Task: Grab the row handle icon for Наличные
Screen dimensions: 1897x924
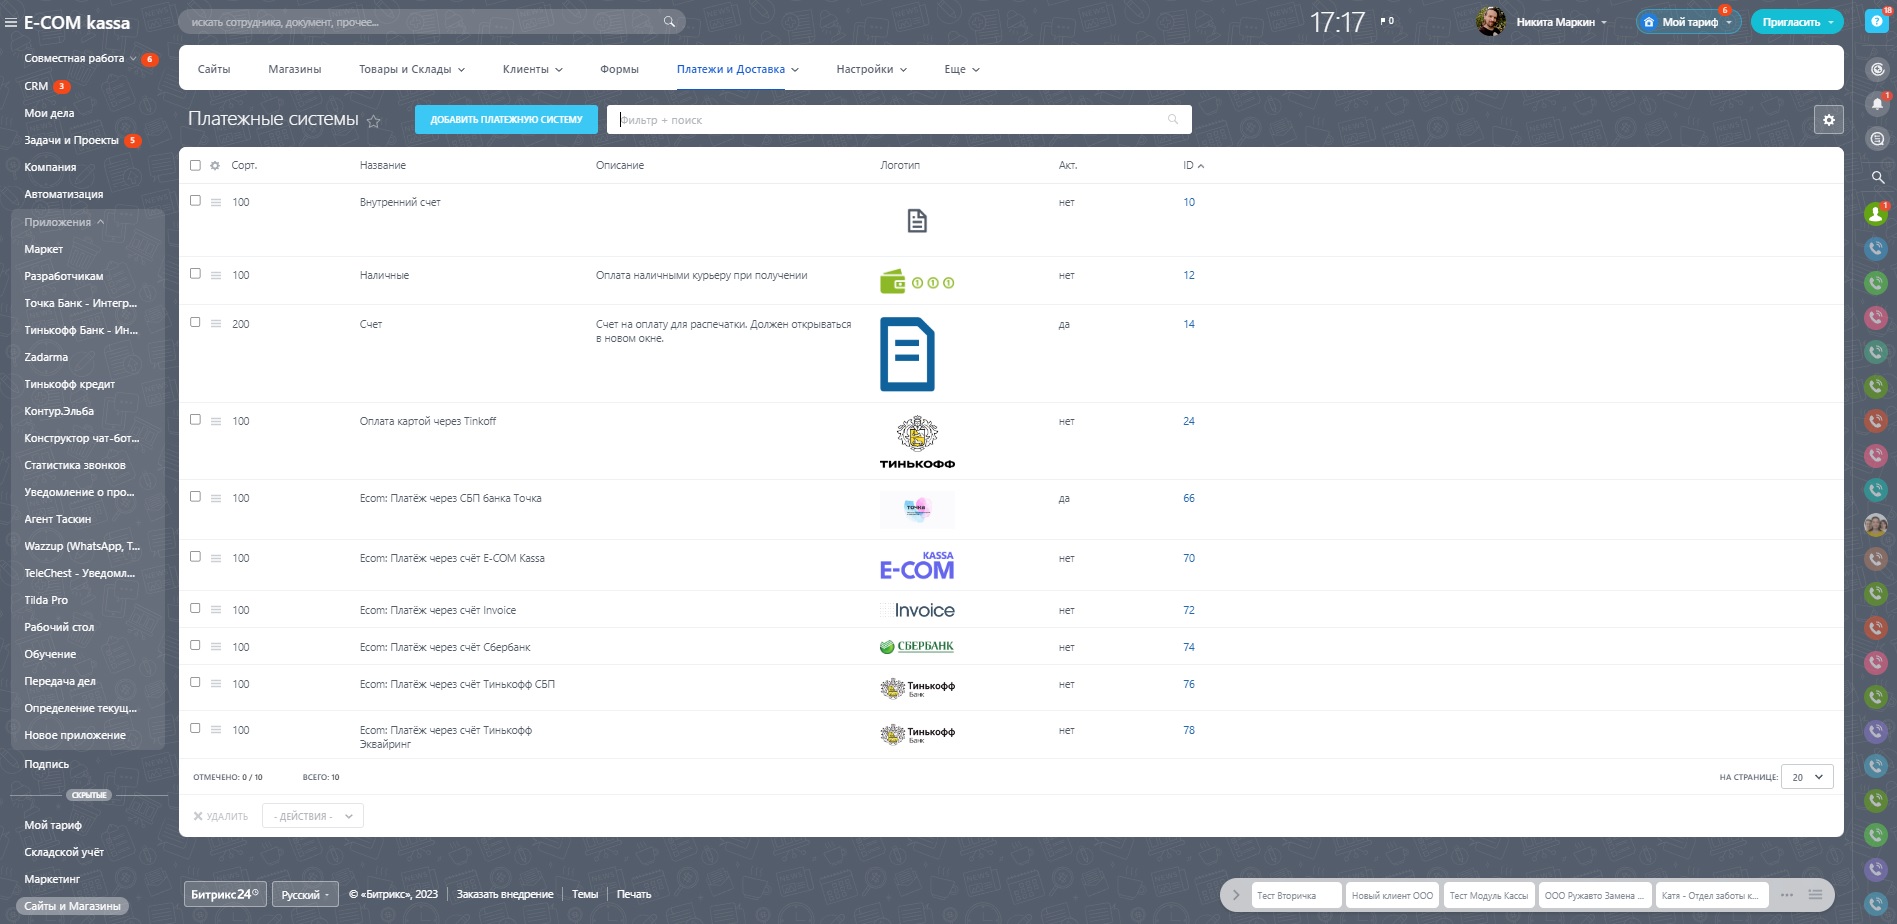Action: (x=216, y=275)
